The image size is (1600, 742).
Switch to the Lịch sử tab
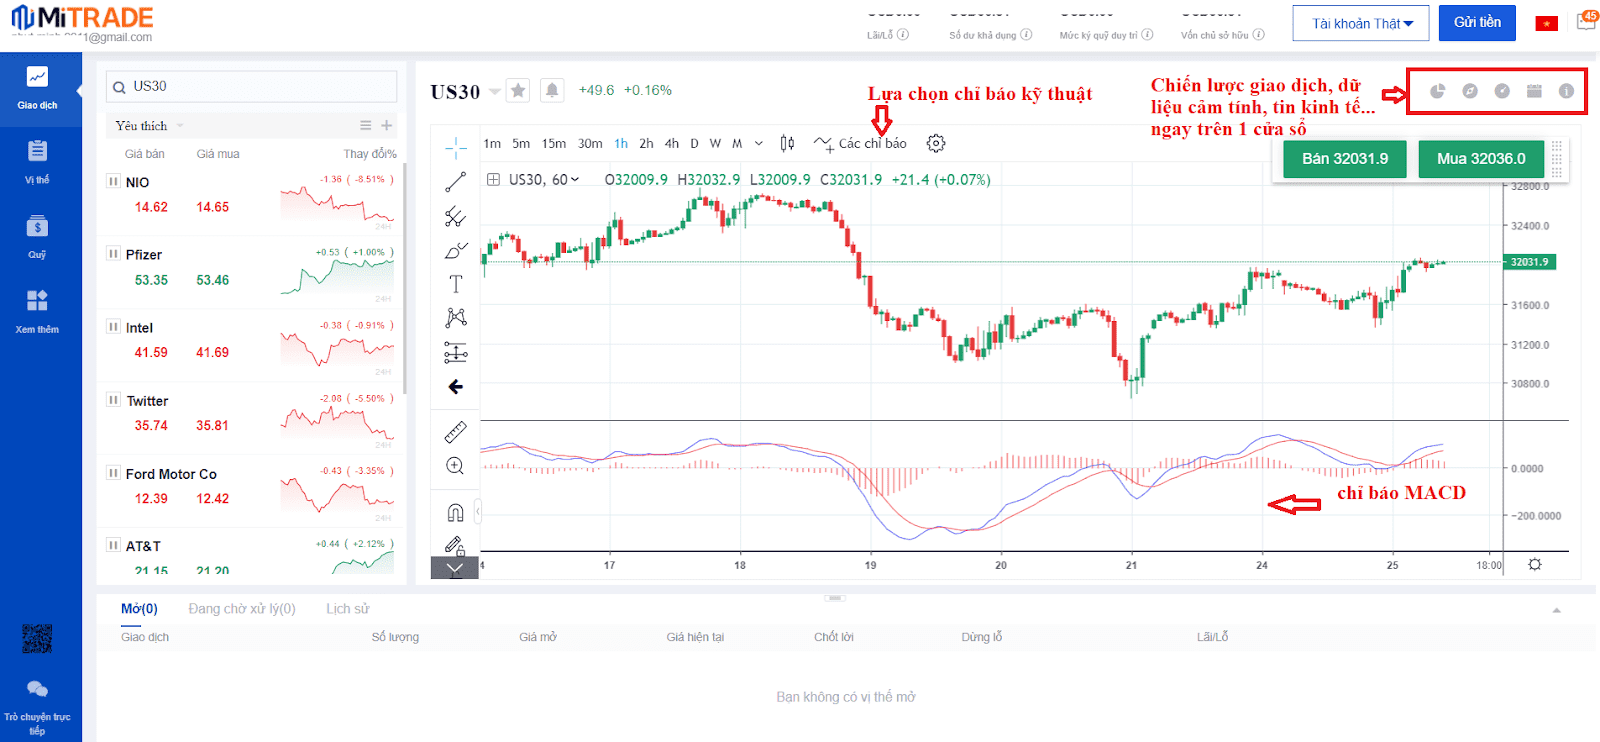[347, 609]
